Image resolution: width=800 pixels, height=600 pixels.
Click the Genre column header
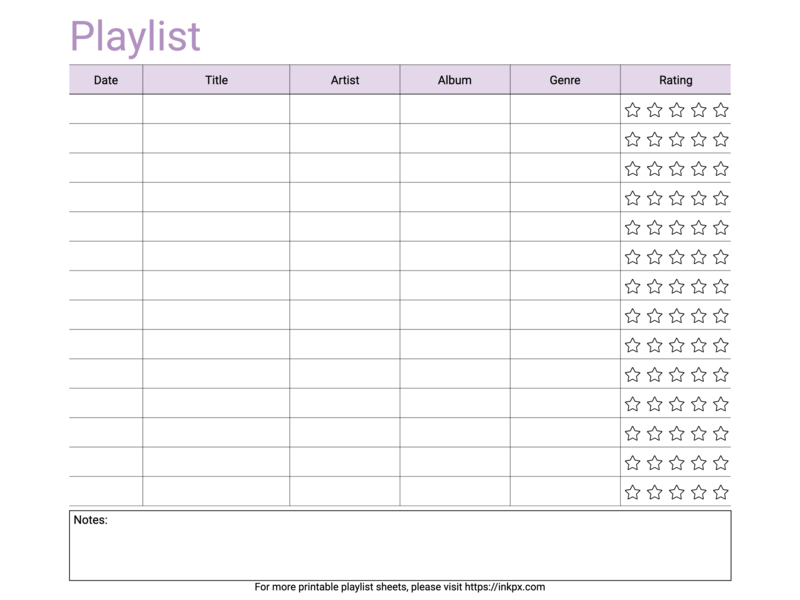pos(565,80)
